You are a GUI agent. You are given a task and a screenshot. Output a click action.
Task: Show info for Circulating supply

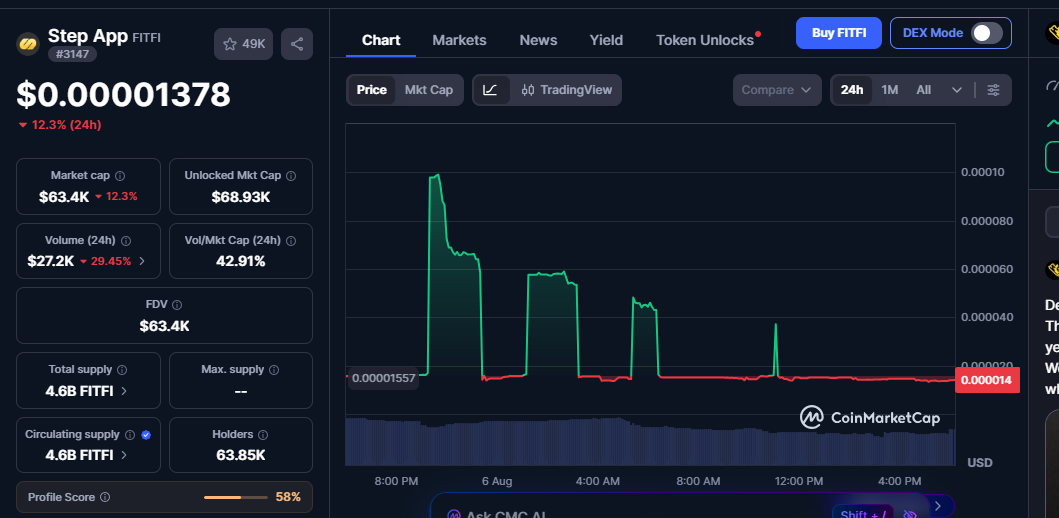(x=130, y=435)
